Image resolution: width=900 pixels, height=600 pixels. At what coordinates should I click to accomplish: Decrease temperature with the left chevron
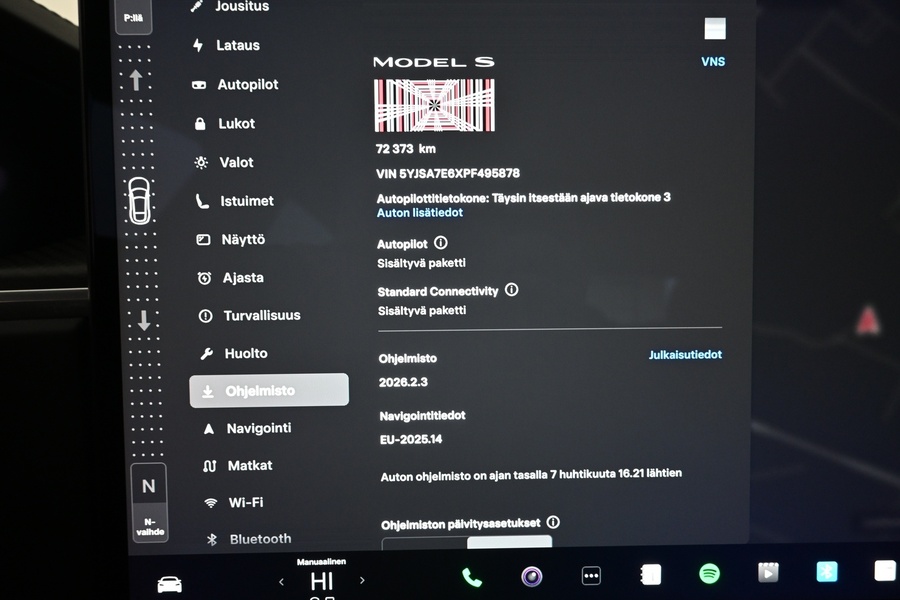pos(281,581)
